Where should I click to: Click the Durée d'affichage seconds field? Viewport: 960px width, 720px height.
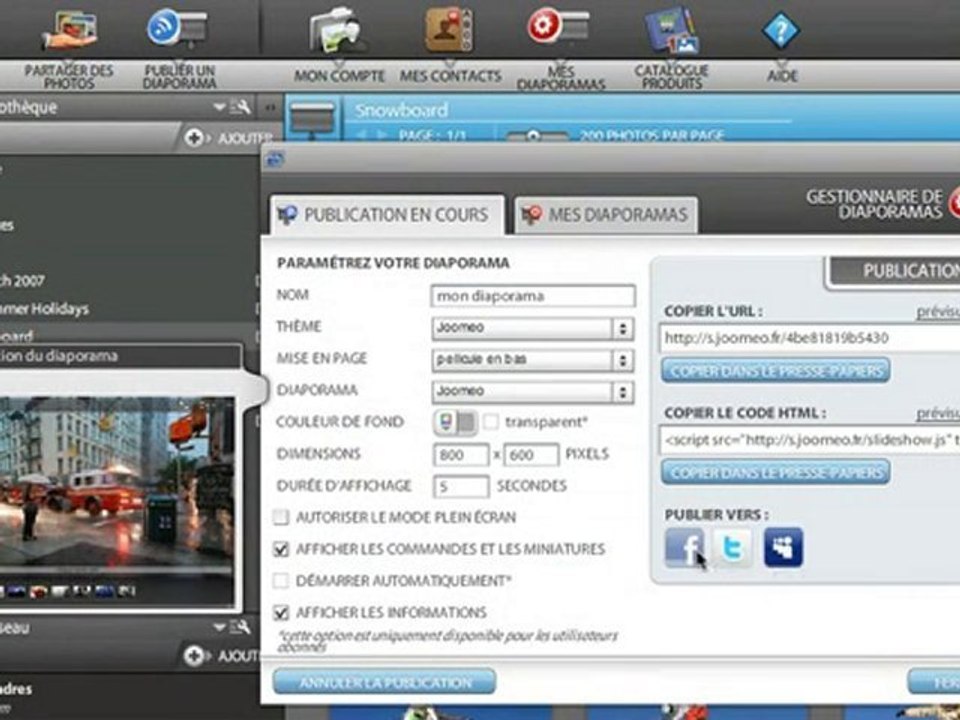pyautogui.click(x=461, y=487)
